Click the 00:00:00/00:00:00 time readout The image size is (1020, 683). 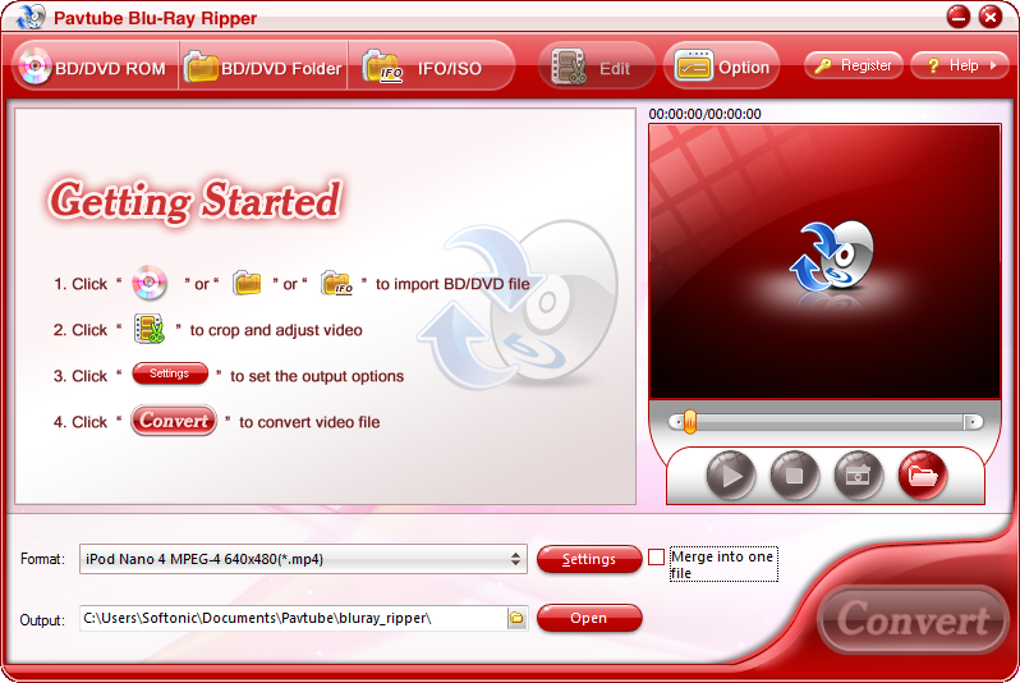tap(705, 114)
